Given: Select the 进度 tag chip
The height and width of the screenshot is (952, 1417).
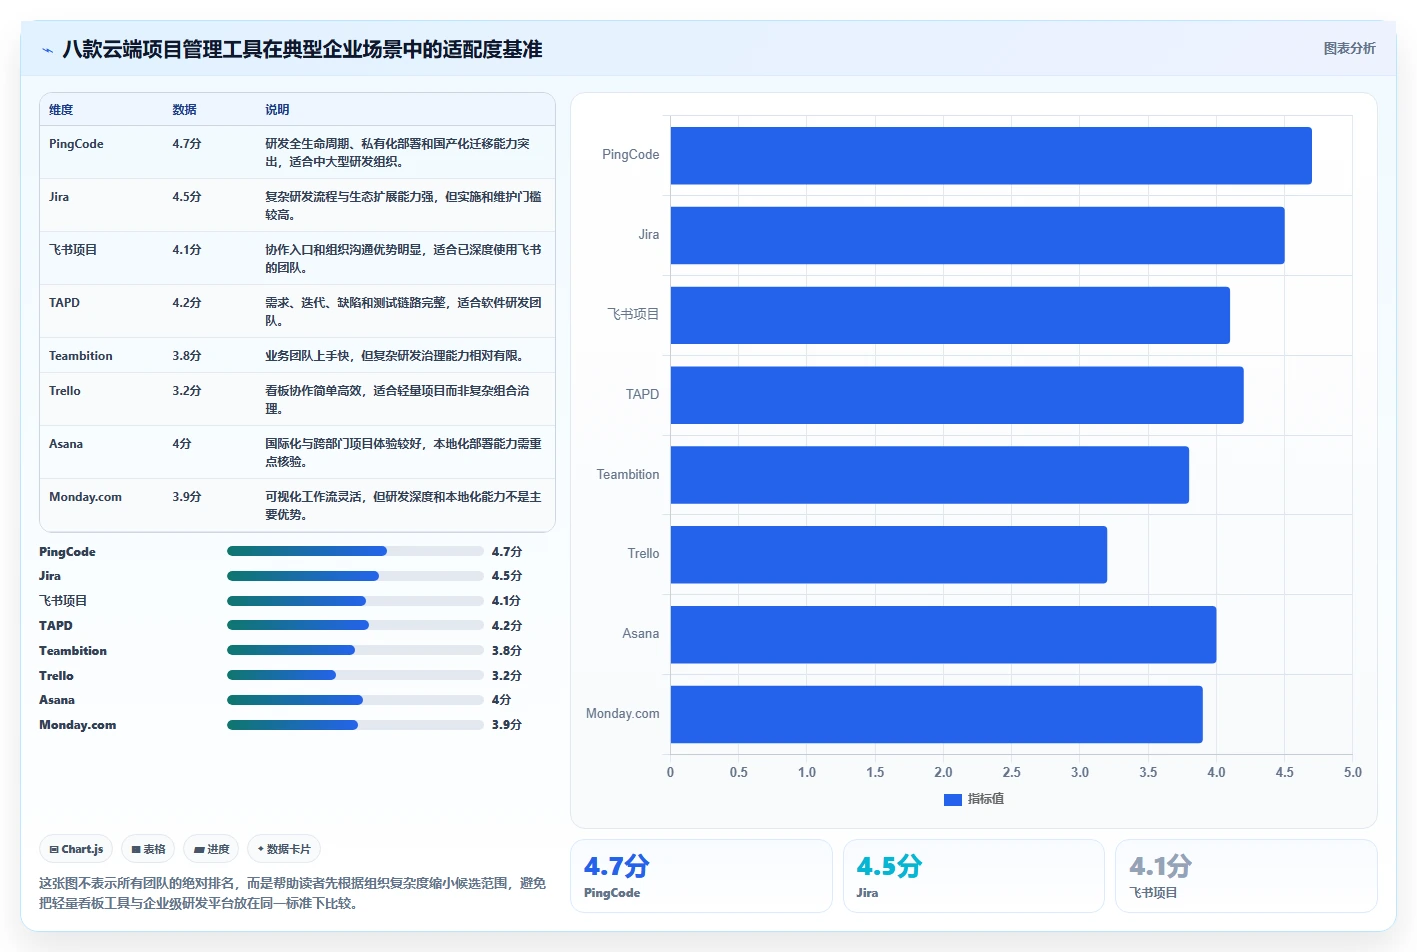Looking at the screenshot, I should pyautogui.click(x=211, y=849).
